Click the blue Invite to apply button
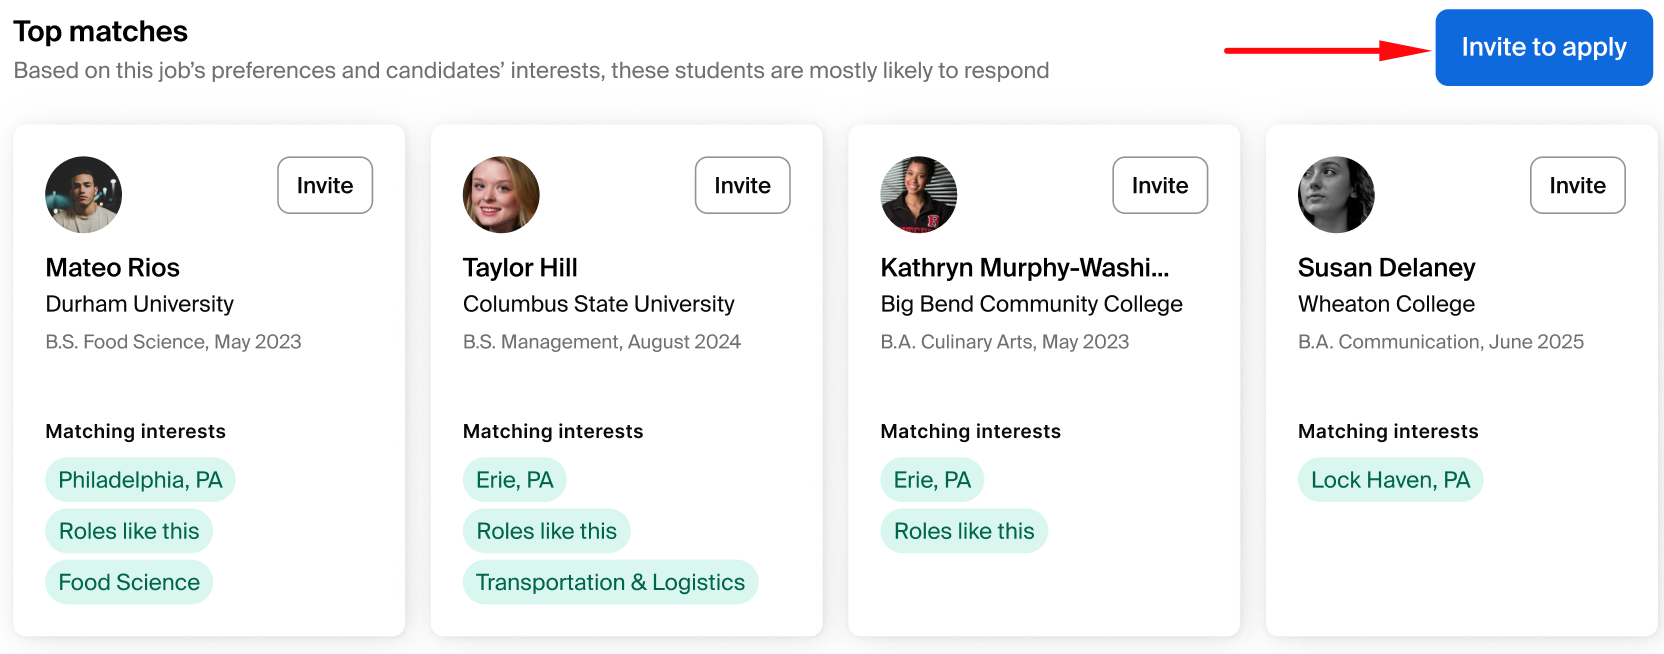 [1543, 47]
